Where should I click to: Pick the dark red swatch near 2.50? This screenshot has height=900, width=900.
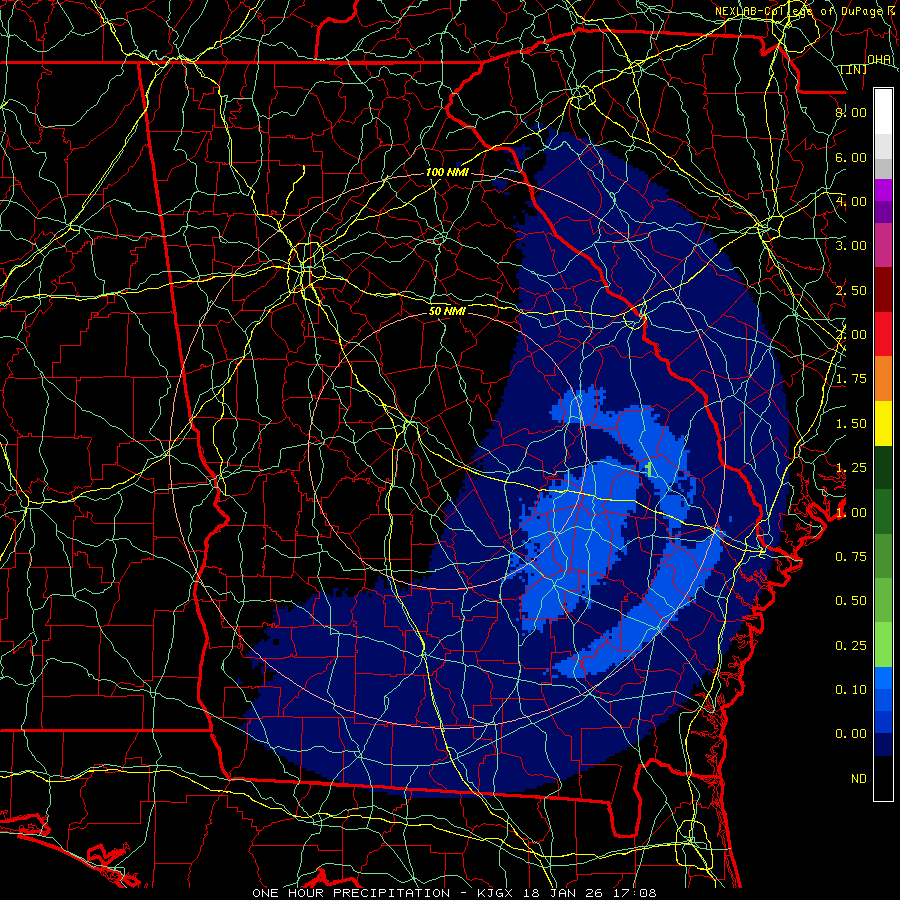pos(883,290)
